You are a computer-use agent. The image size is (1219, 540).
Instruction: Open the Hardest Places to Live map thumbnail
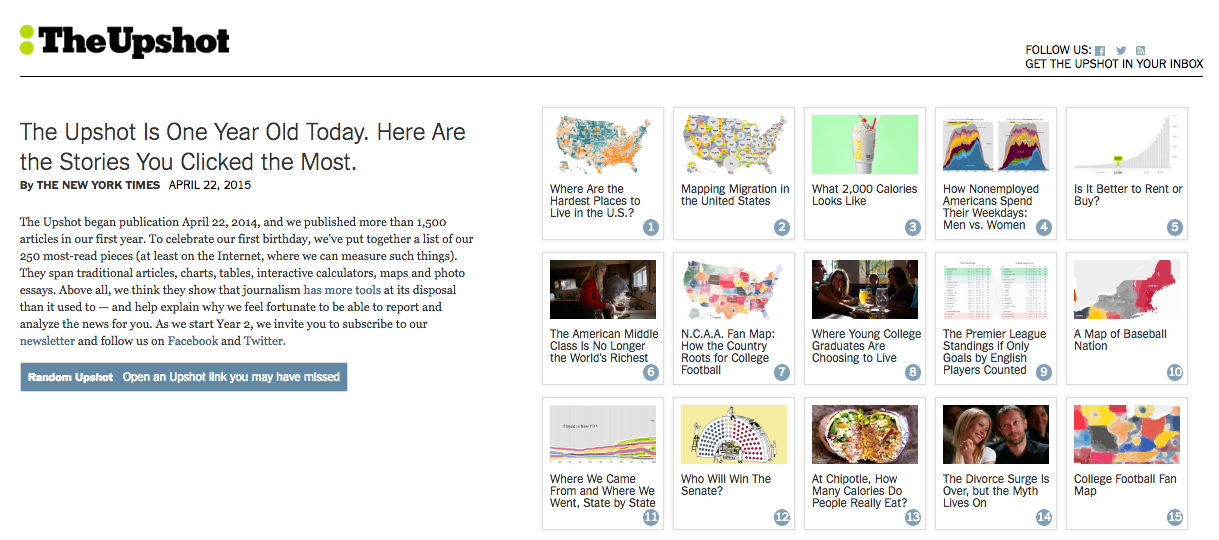pos(602,145)
